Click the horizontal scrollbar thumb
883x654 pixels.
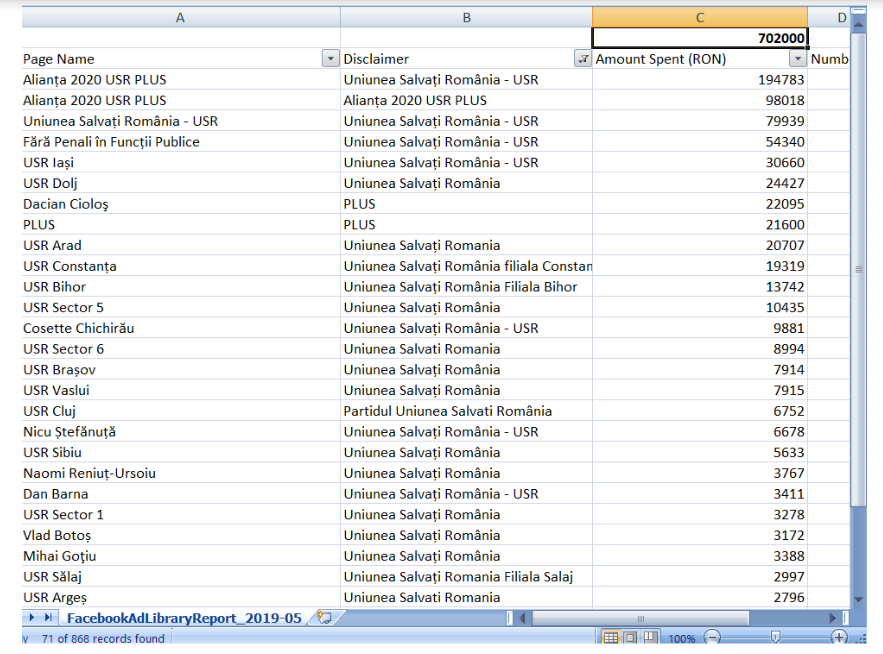(x=640, y=618)
